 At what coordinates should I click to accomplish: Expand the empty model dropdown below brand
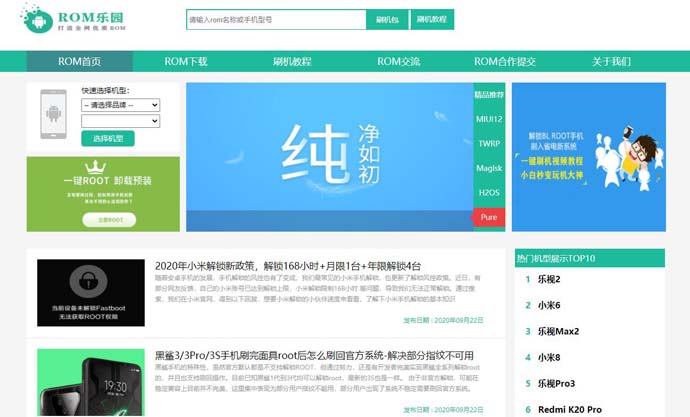pyautogui.click(x=121, y=121)
